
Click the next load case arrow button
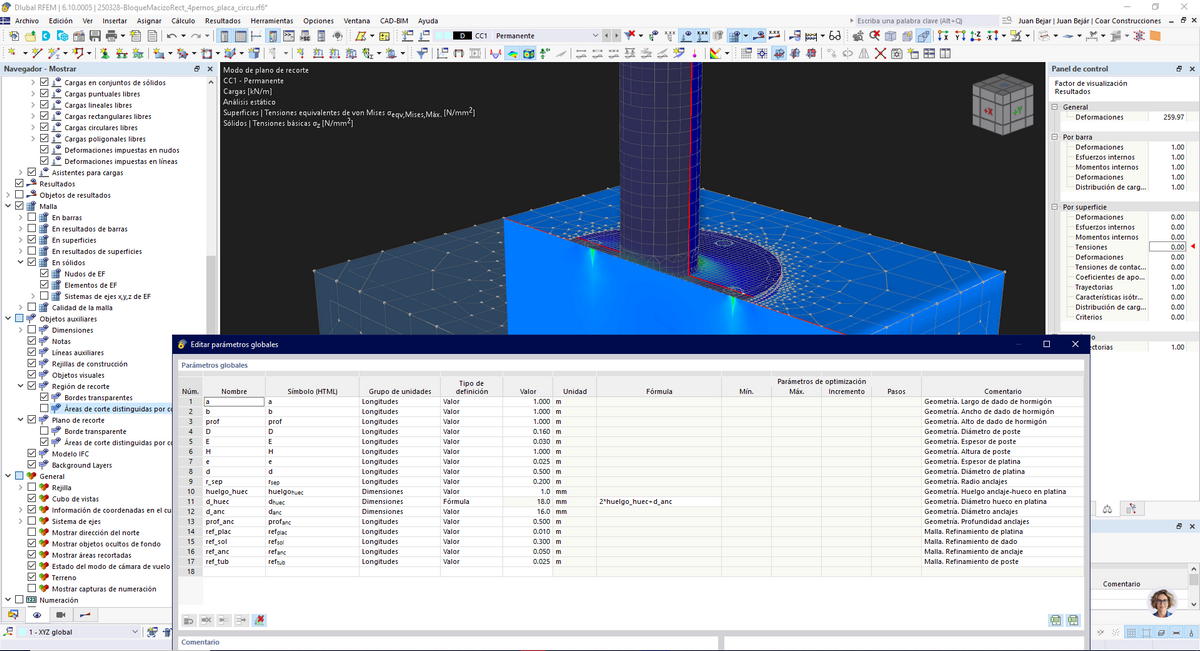point(616,36)
